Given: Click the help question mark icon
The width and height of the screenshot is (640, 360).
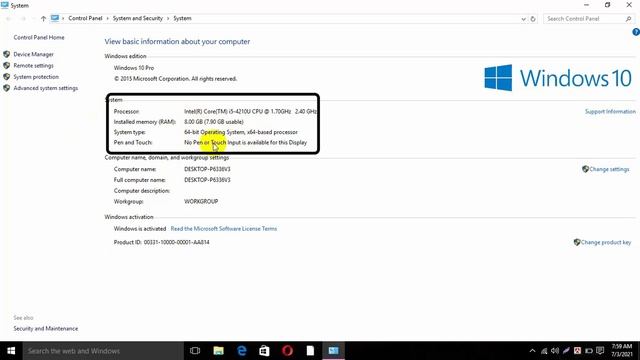Looking at the screenshot, I should (x=636, y=32).
